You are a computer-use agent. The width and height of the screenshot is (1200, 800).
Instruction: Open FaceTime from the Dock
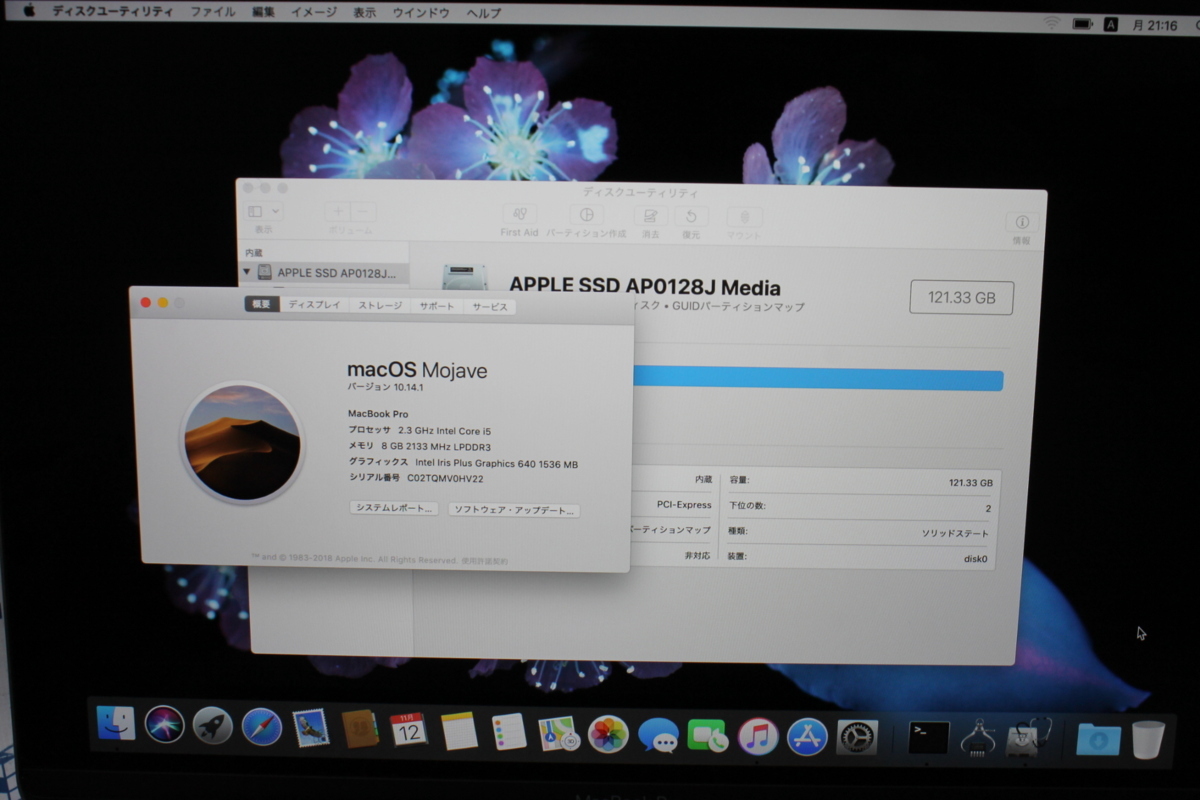[708, 737]
